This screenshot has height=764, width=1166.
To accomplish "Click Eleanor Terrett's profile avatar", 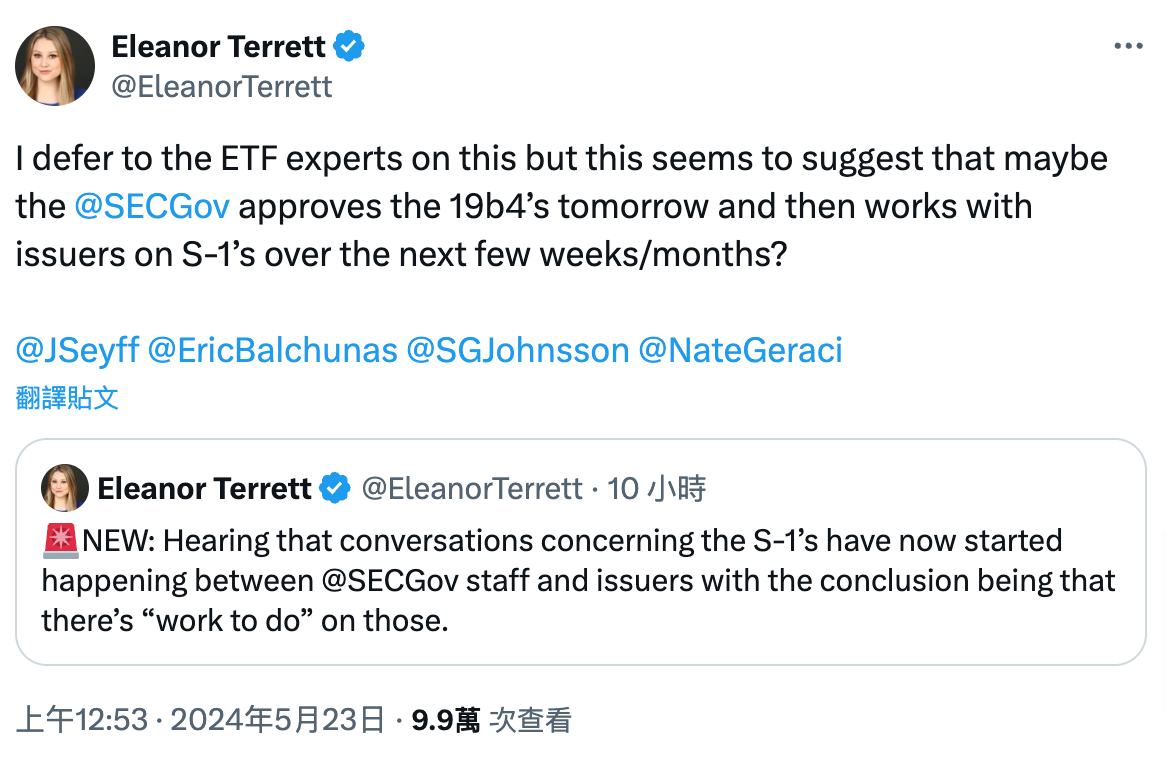I will tap(55, 66).
